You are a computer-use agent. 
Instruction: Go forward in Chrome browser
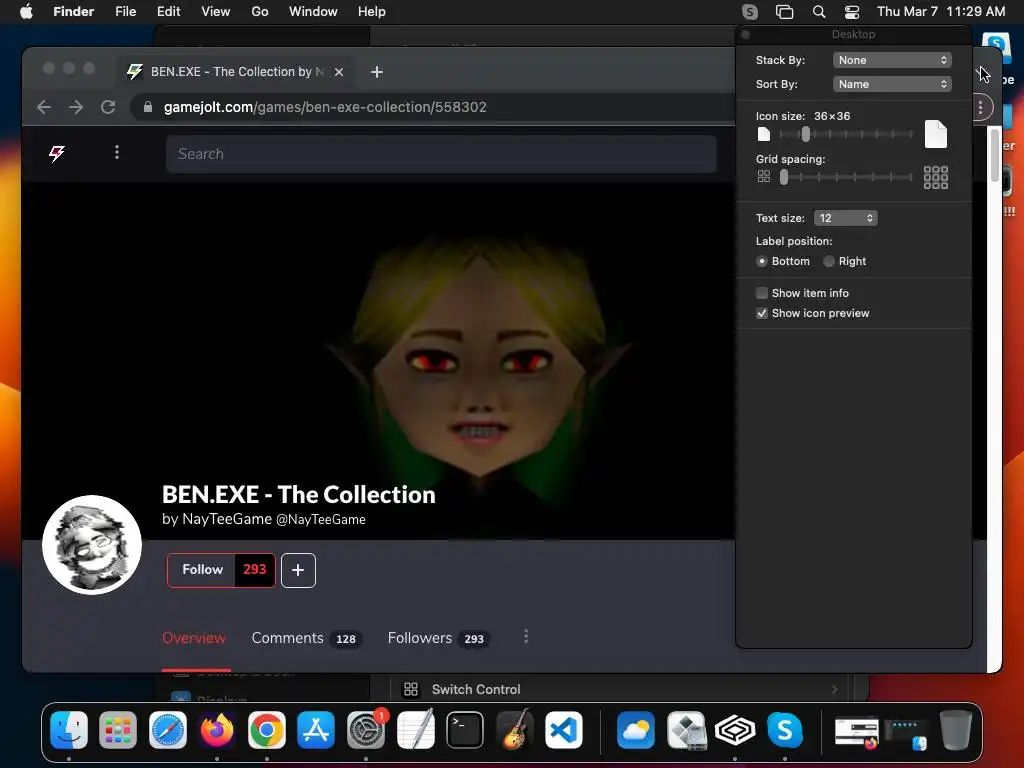pyautogui.click(x=76, y=107)
